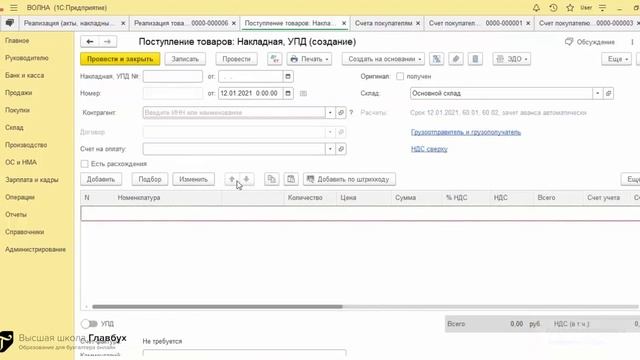
Task: Open the main hamburger menu
Action: point(13,8)
